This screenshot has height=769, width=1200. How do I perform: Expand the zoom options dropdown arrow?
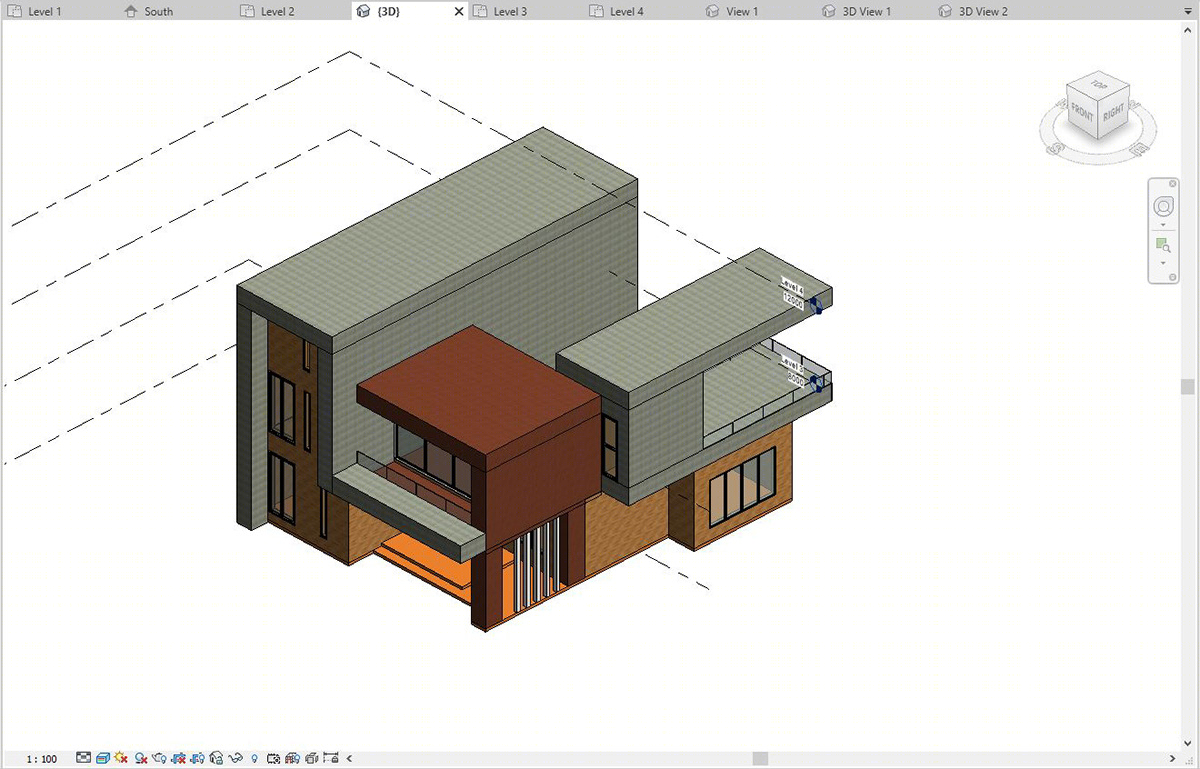tap(1163, 263)
